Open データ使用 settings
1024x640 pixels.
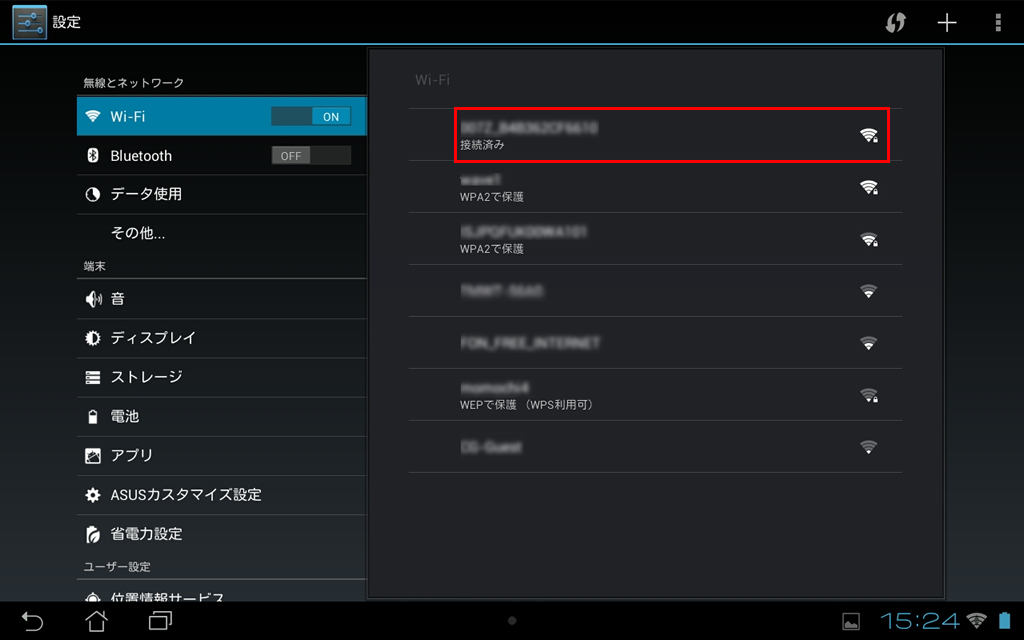pyautogui.click(x=221, y=194)
